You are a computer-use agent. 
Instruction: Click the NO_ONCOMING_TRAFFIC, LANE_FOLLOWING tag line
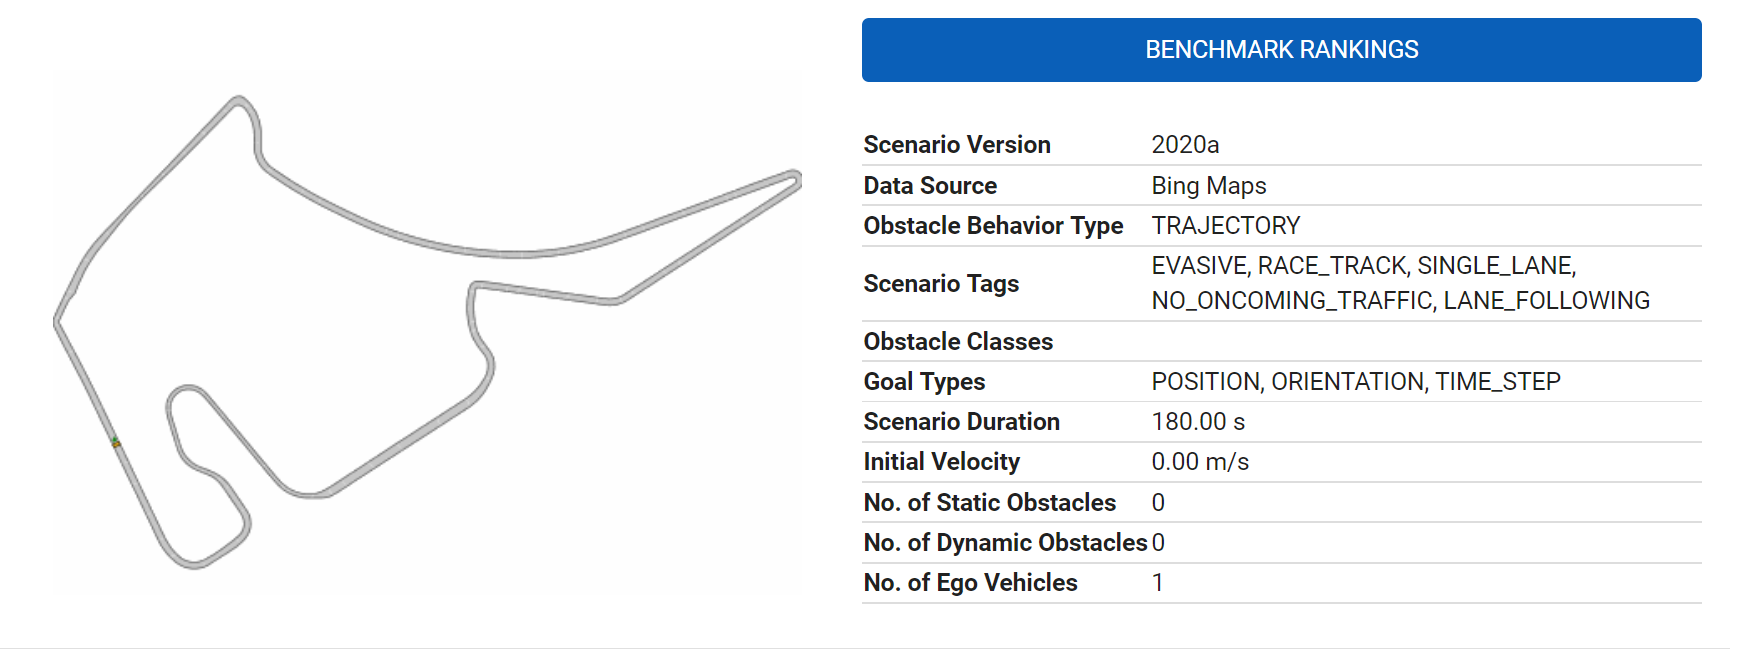pyautogui.click(x=1400, y=301)
